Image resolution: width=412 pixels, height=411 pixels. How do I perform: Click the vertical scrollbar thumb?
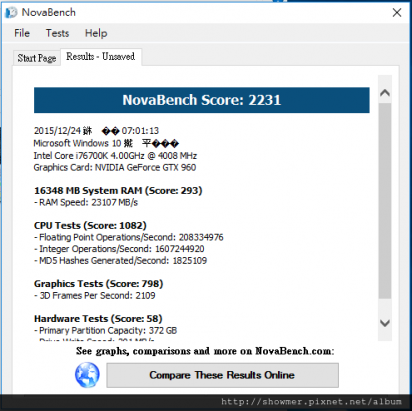tap(385, 201)
